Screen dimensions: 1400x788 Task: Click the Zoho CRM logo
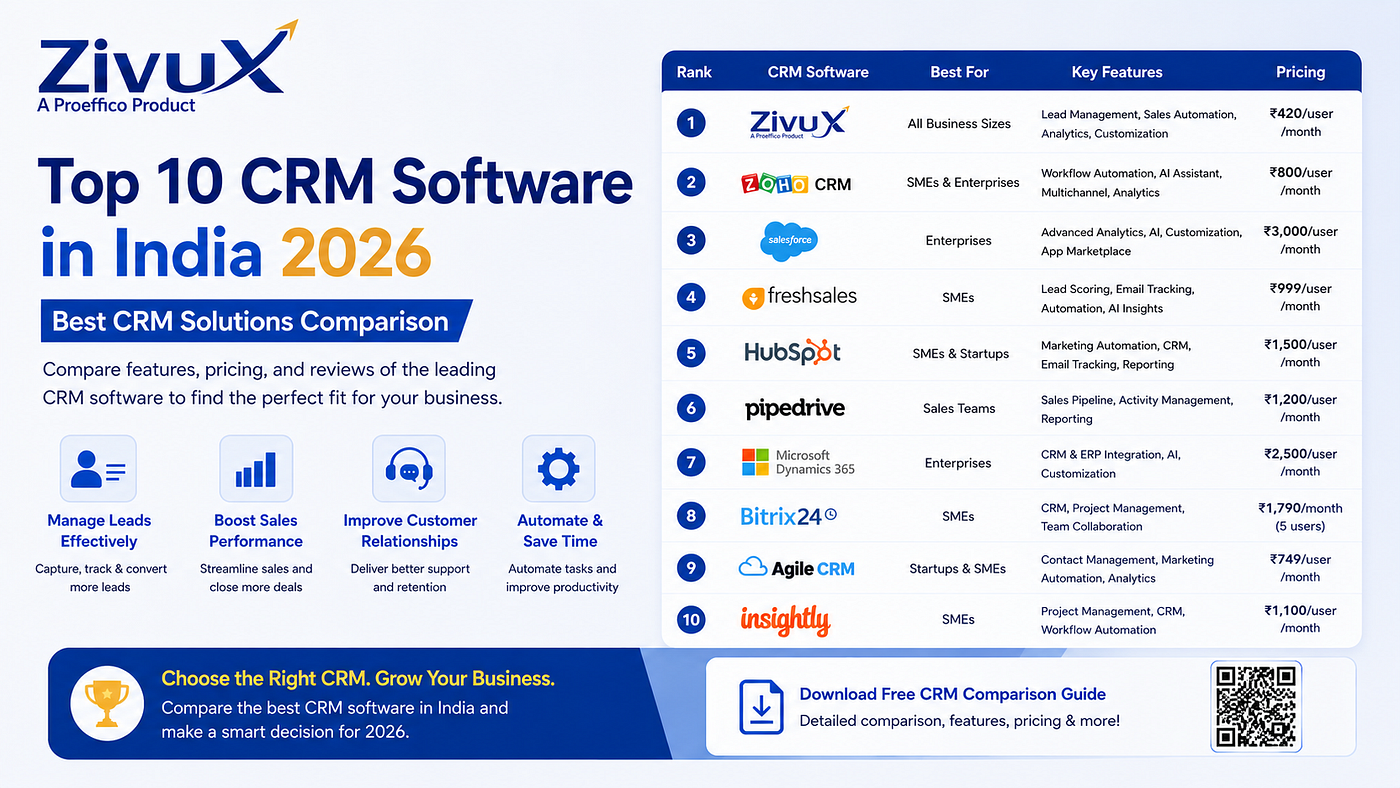796,183
